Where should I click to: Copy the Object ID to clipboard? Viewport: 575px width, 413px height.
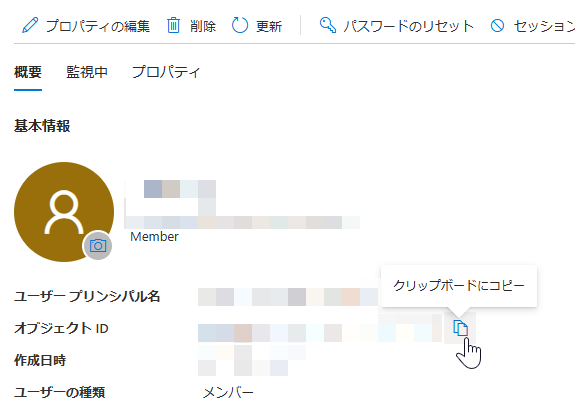point(460,328)
